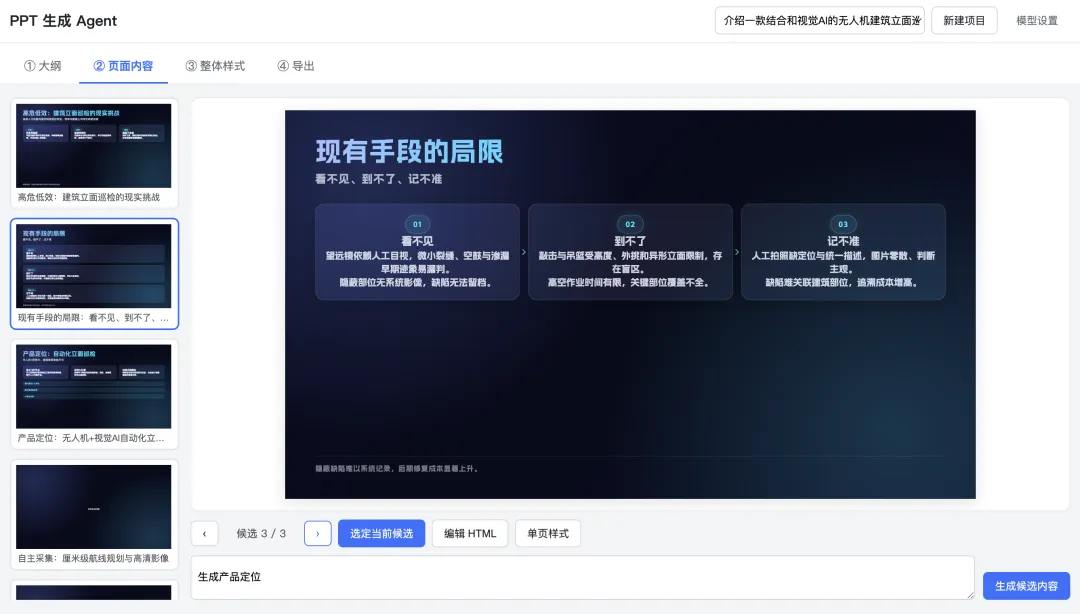
Task: Open the 导出 step tab
Action: (296, 65)
